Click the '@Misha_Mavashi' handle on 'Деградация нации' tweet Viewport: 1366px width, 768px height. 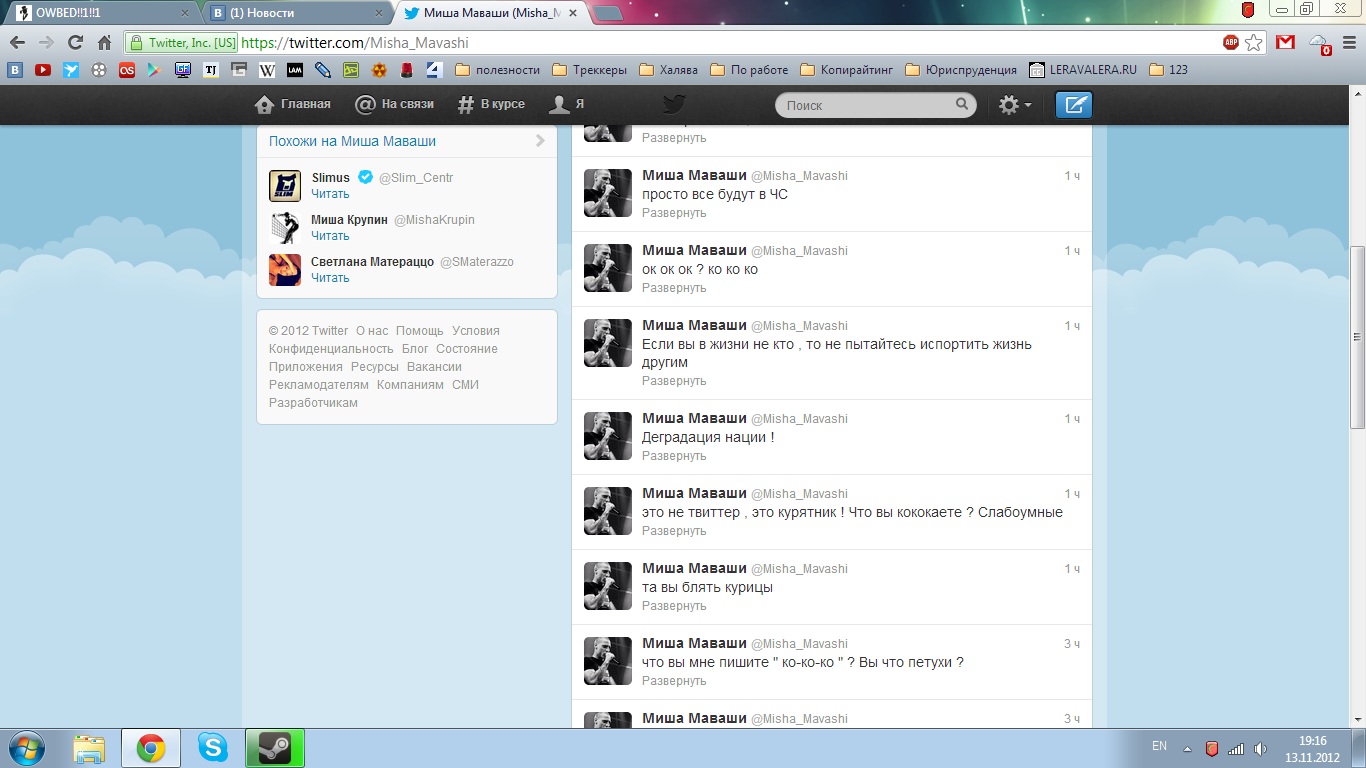click(x=799, y=419)
